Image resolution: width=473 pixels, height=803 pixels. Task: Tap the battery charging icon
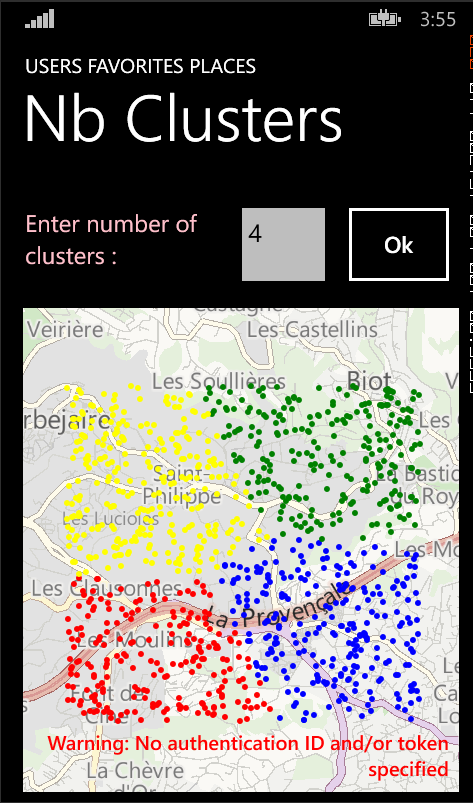tap(384, 19)
